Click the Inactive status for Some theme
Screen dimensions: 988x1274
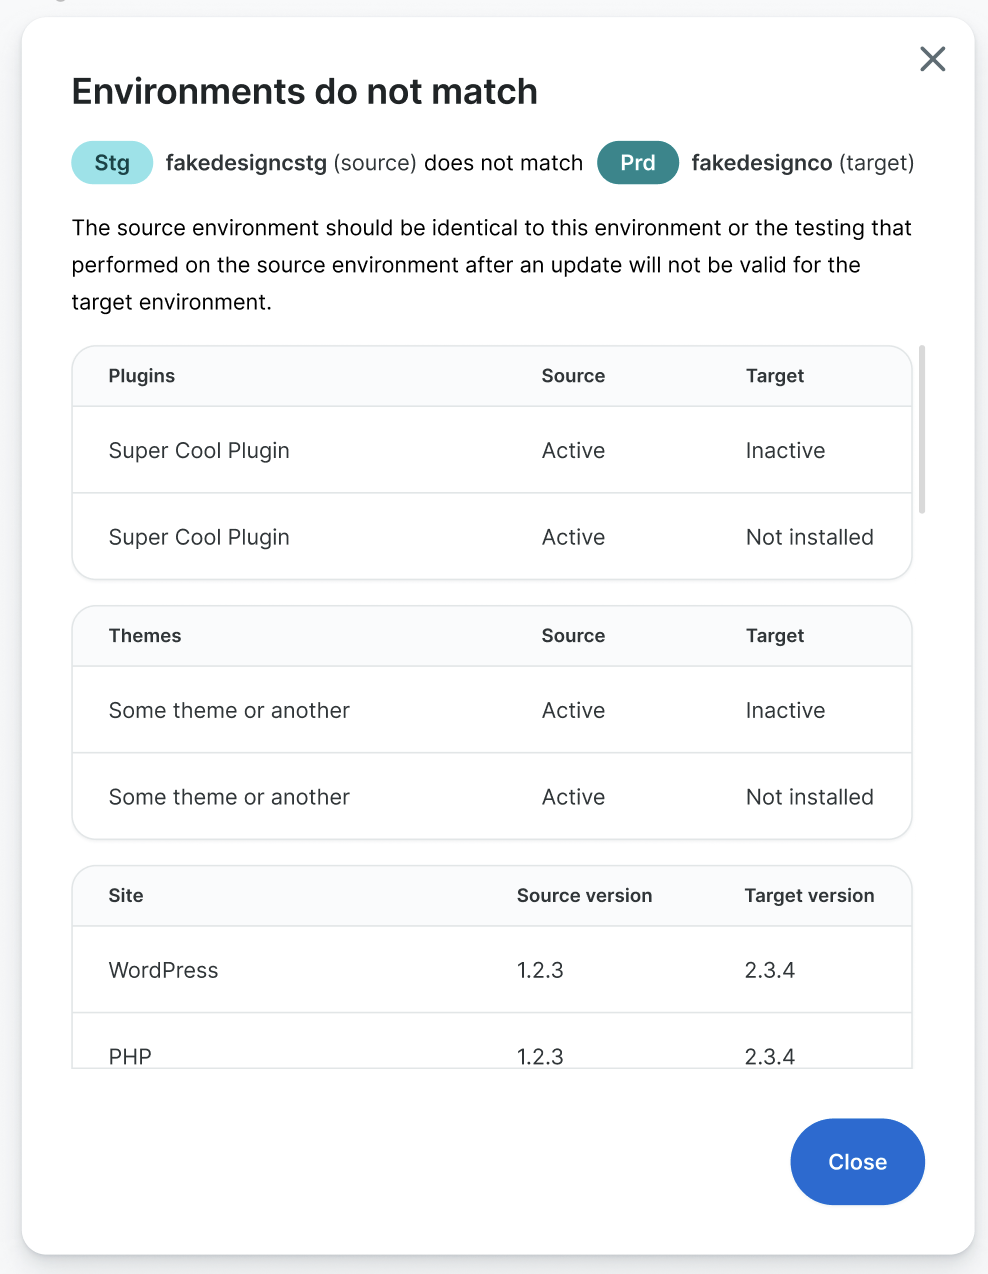pos(784,710)
